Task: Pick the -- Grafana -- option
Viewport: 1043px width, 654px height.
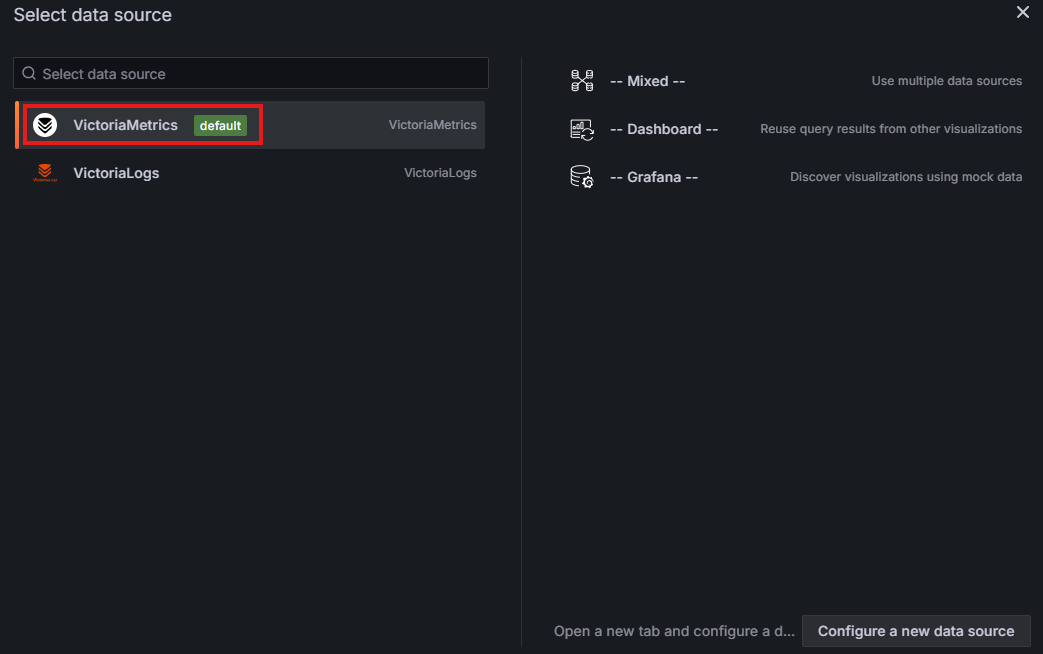Action: pyautogui.click(x=654, y=177)
